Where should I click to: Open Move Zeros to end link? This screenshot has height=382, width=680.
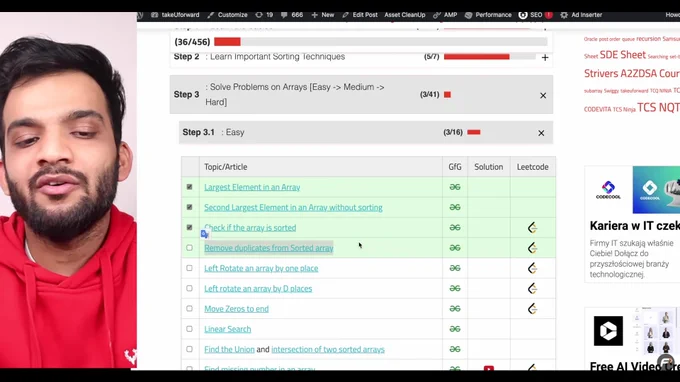coord(236,309)
